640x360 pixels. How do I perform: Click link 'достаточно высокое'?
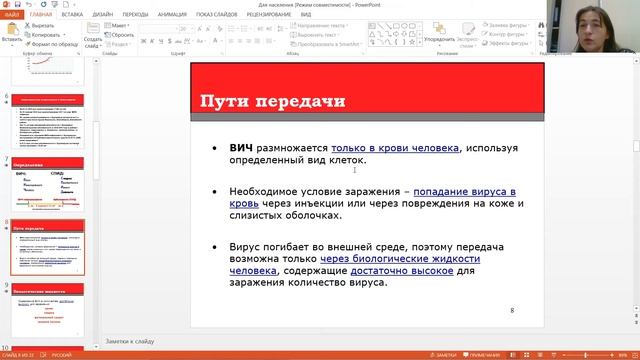402,271
